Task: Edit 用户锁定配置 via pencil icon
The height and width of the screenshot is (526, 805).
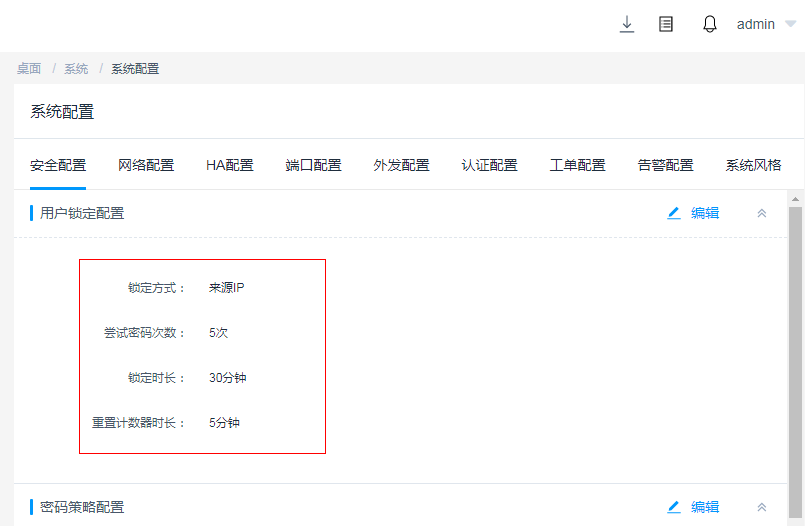Action: pyautogui.click(x=674, y=213)
